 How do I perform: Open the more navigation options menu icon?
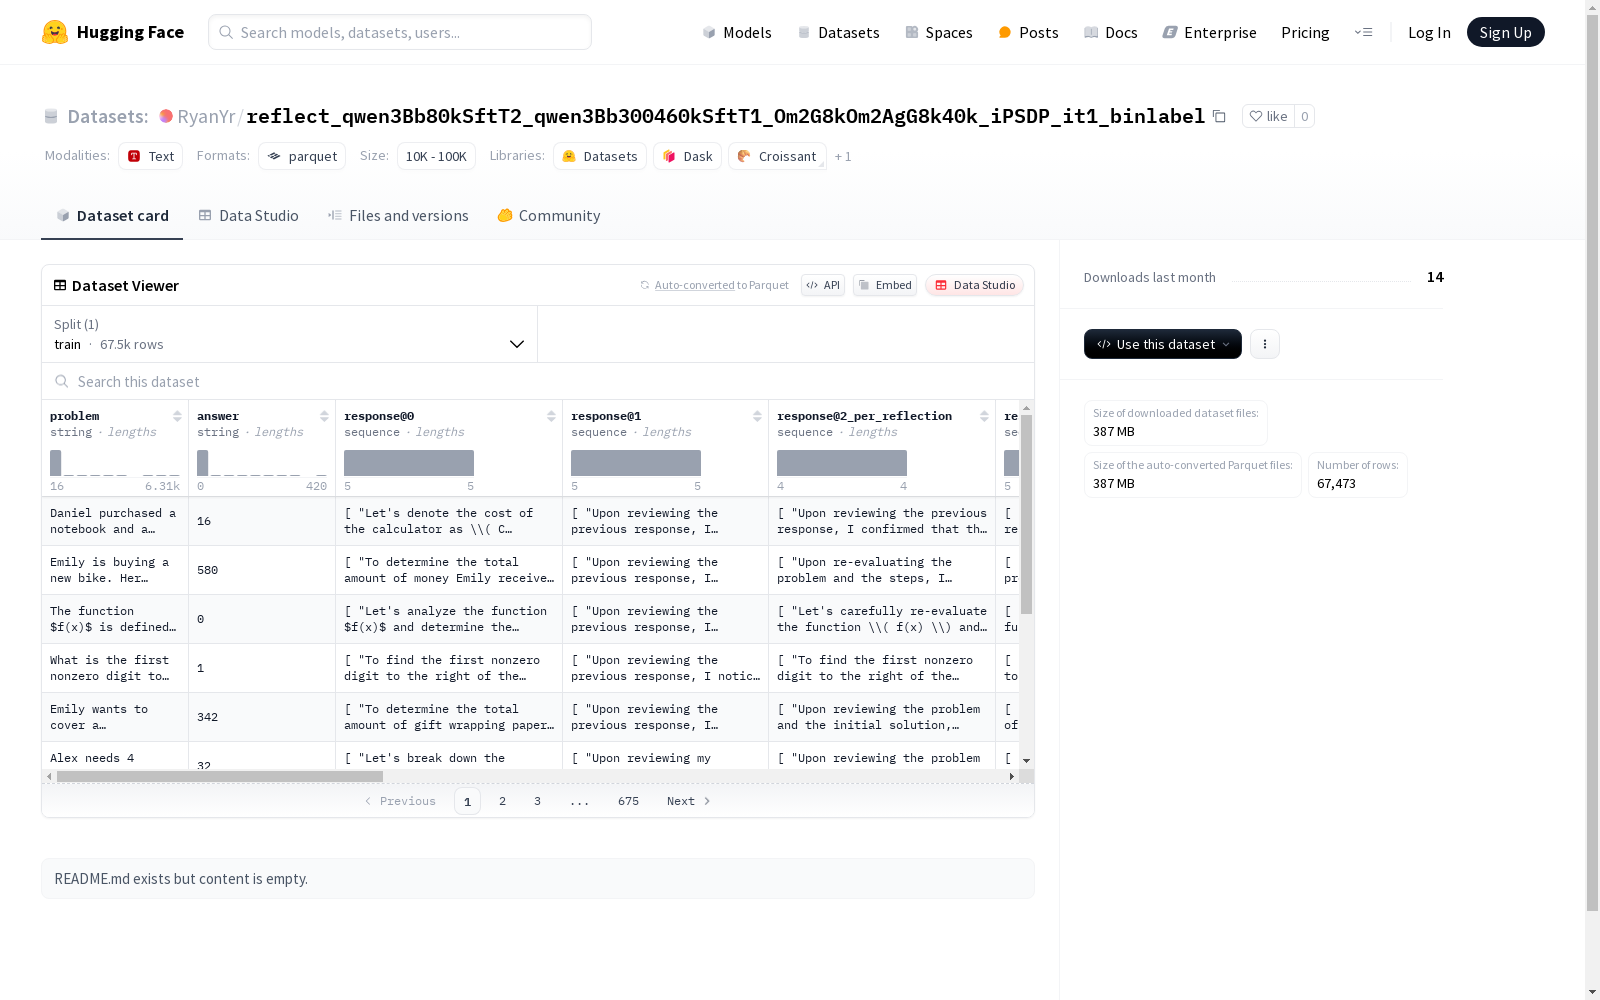tap(1363, 32)
